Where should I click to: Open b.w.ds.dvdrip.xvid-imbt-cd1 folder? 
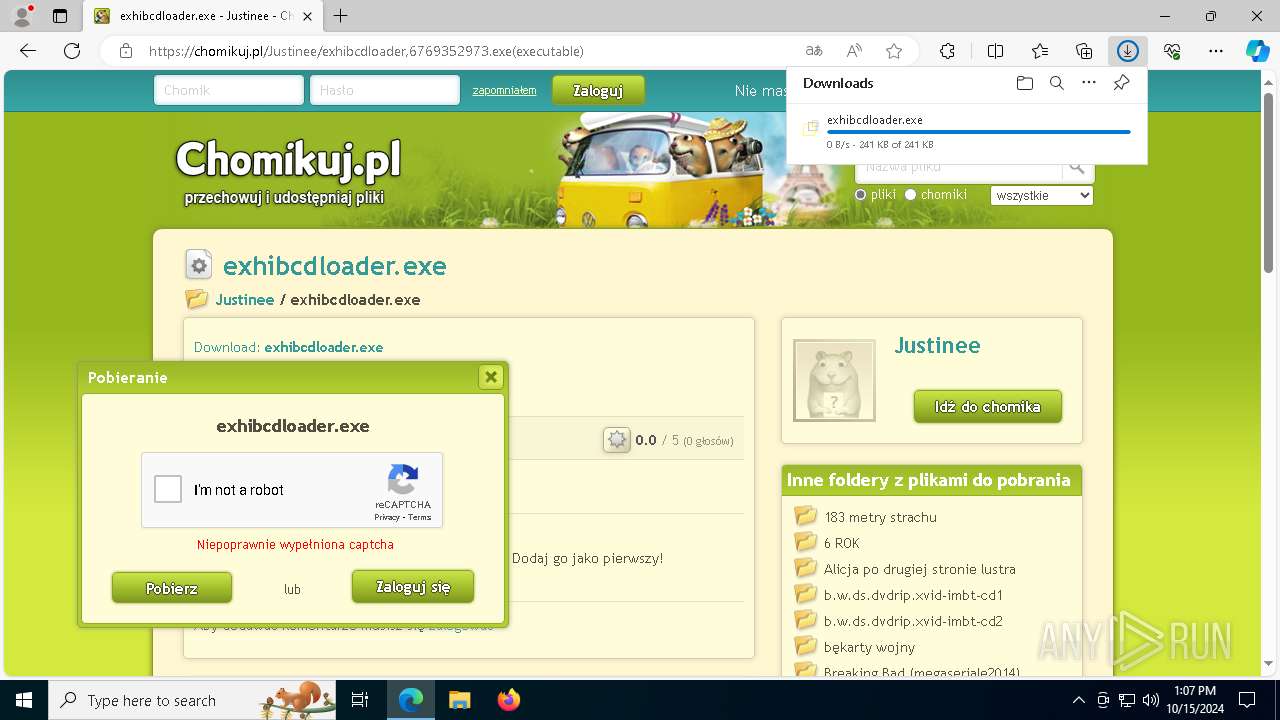[913, 595]
